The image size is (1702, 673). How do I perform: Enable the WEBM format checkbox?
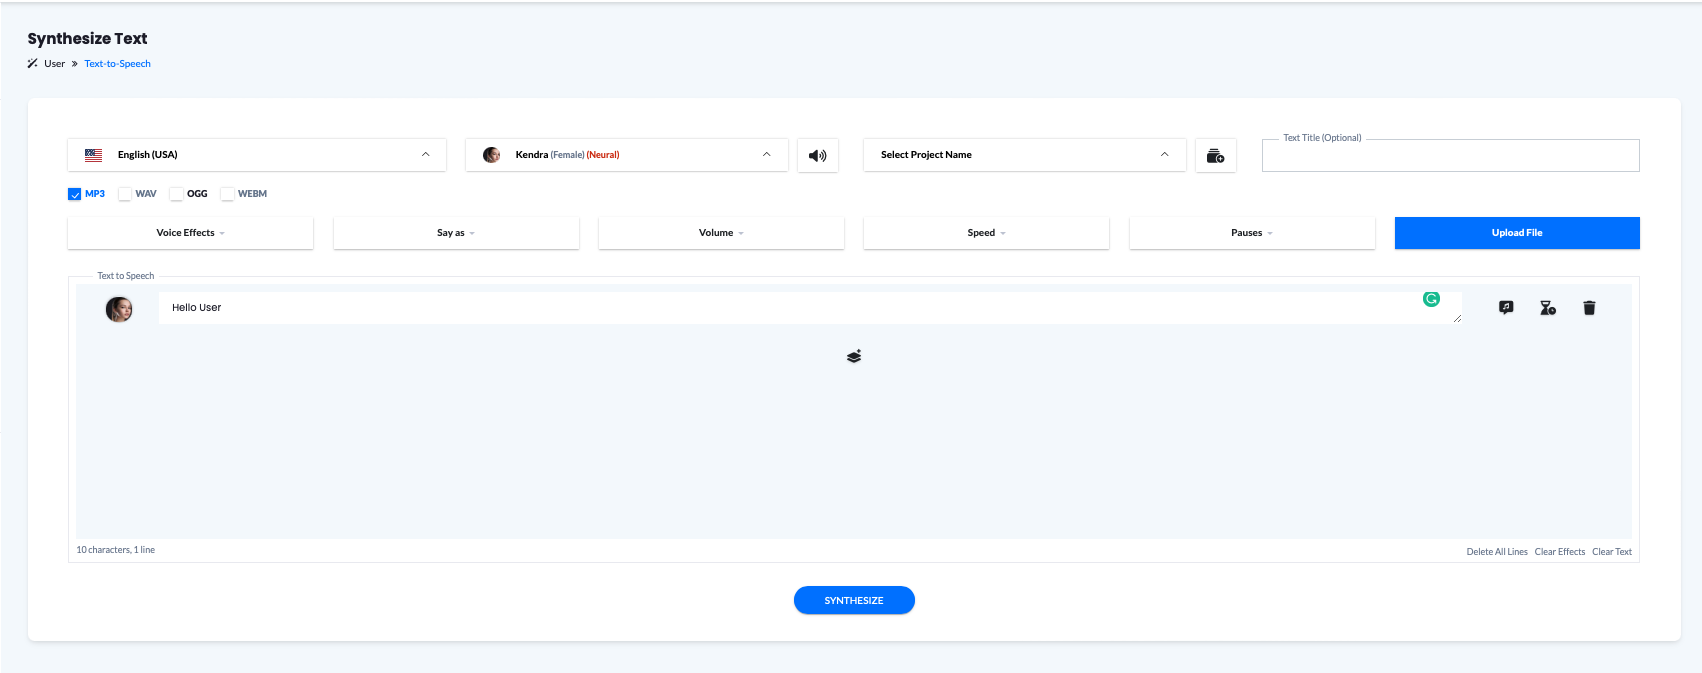(227, 194)
